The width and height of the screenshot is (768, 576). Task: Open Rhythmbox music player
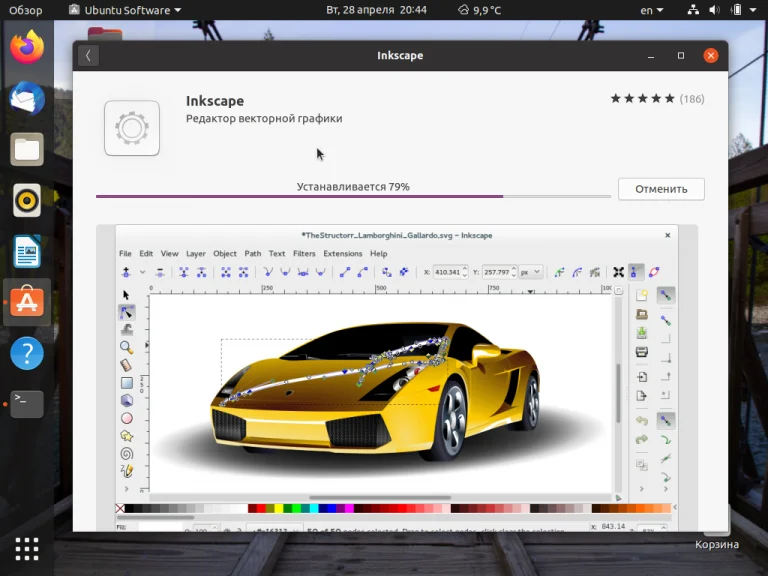(x=27, y=200)
